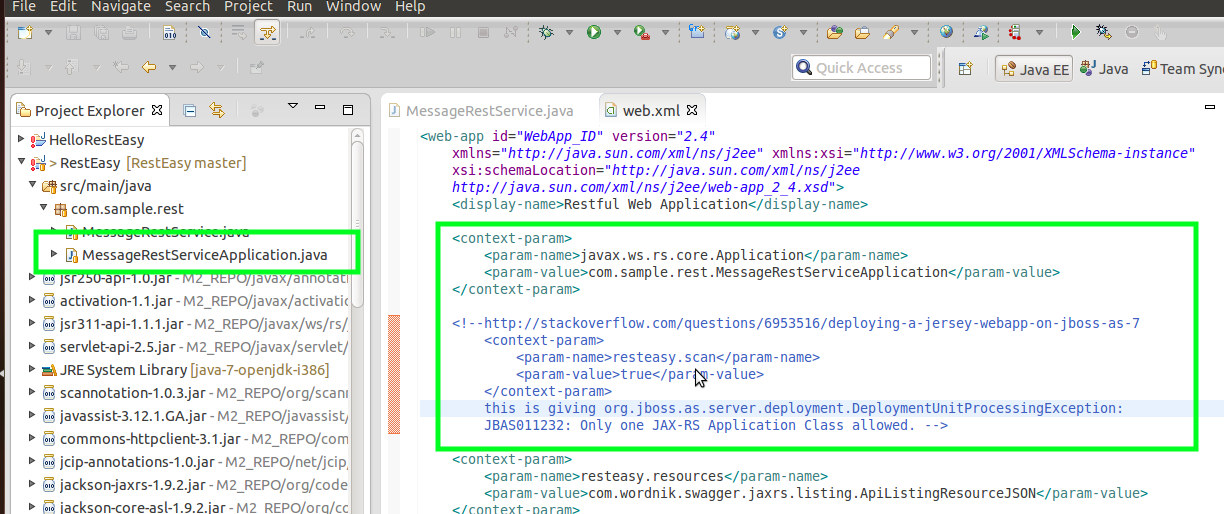Click the green play arrow near right
Viewport: 1224px width, 514px height.
coord(1076,32)
